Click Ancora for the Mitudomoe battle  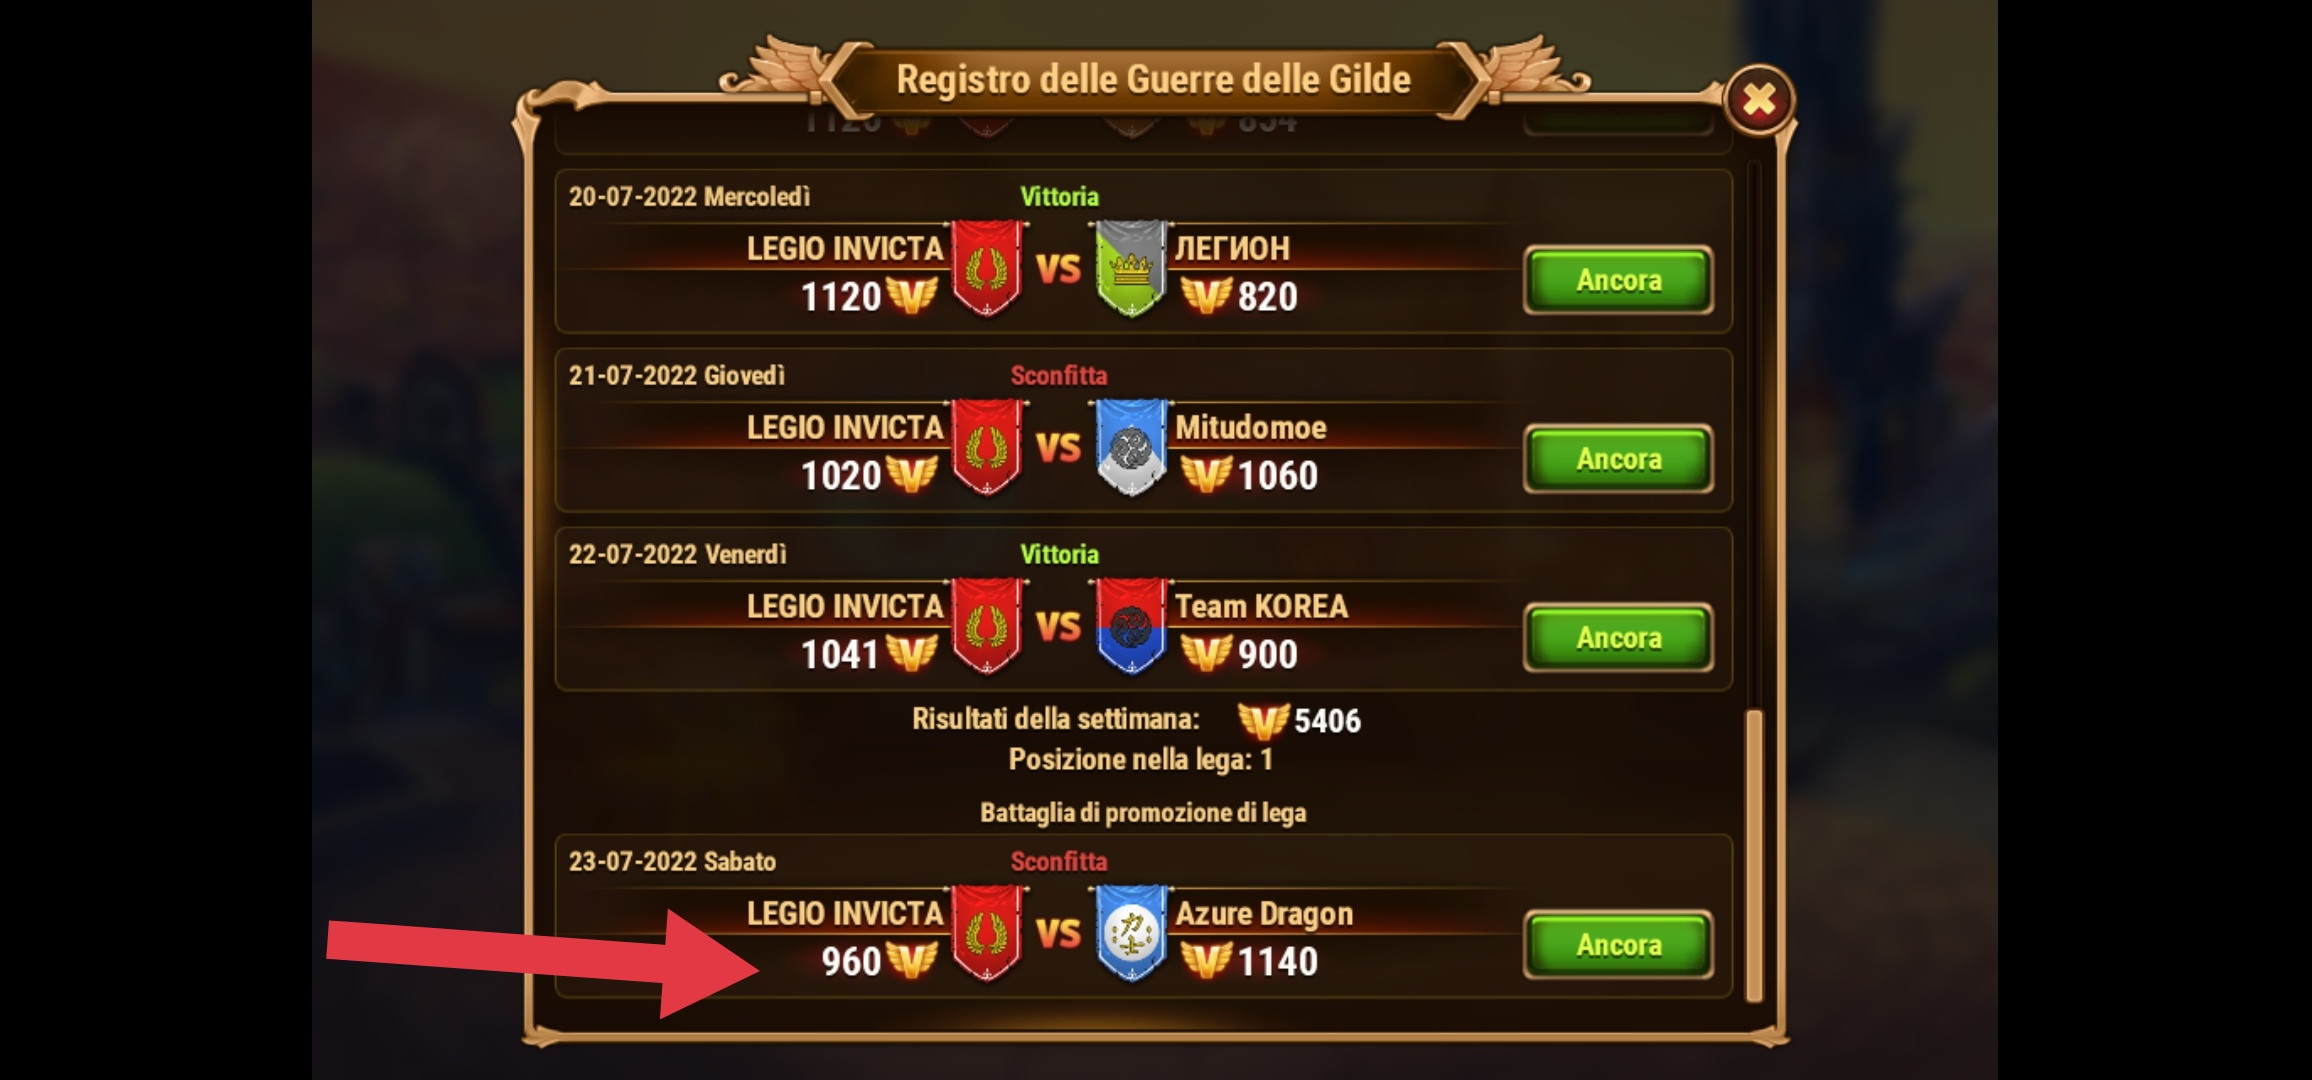1618,459
